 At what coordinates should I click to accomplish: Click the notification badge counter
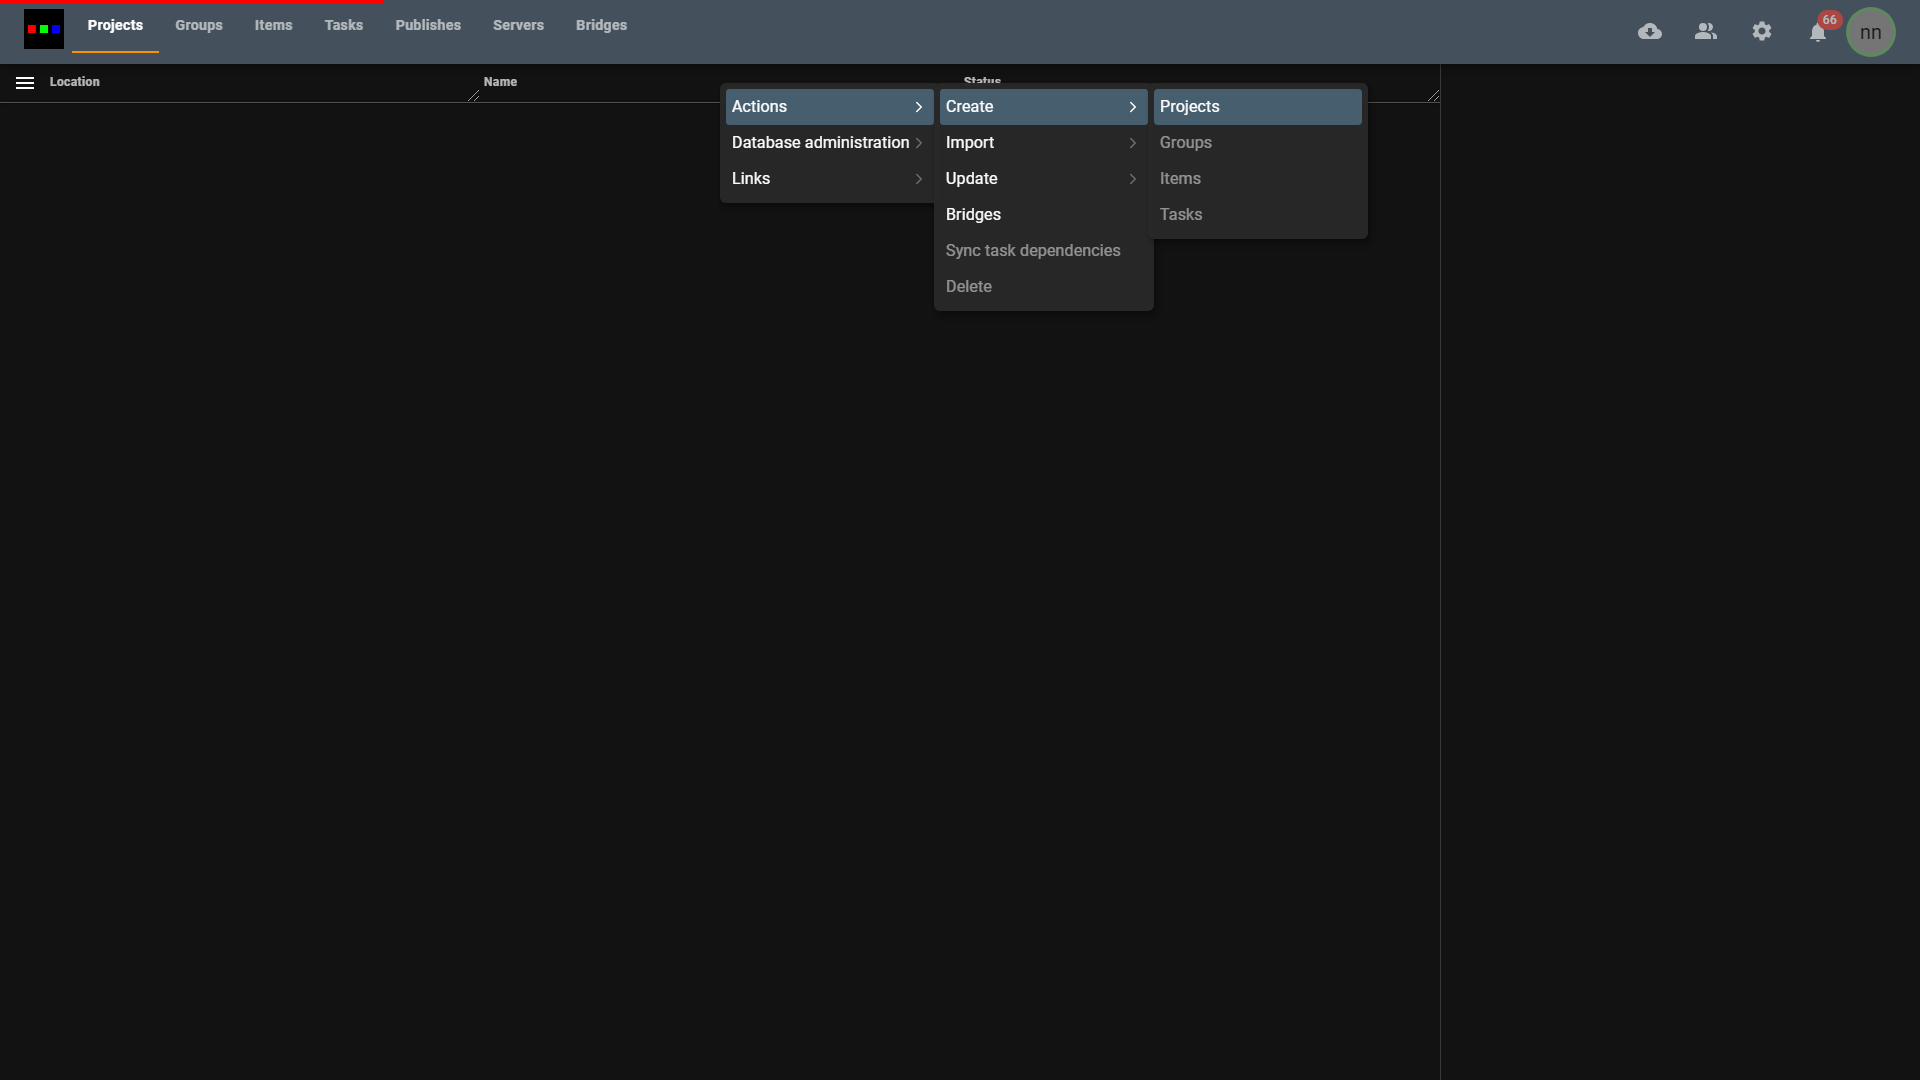click(x=1828, y=19)
